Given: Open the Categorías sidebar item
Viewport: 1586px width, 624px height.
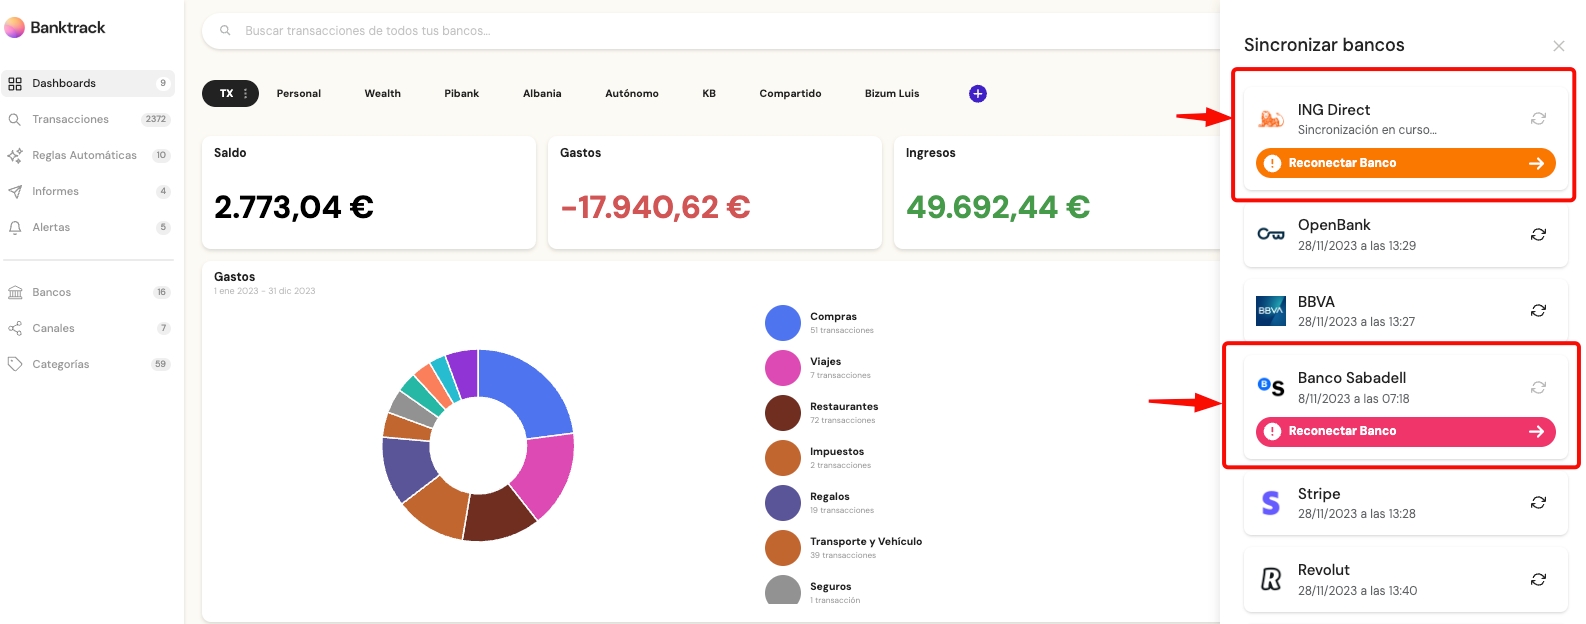Looking at the screenshot, I should pos(60,364).
